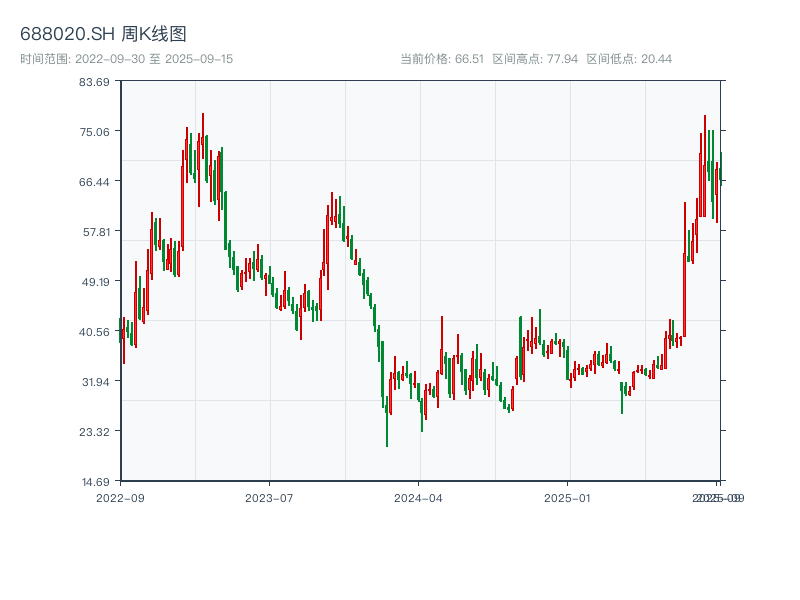Viewport: 800px width, 600px height.
Task: Click the 当前价格: 66.51 label
Action: coord(442,59)
